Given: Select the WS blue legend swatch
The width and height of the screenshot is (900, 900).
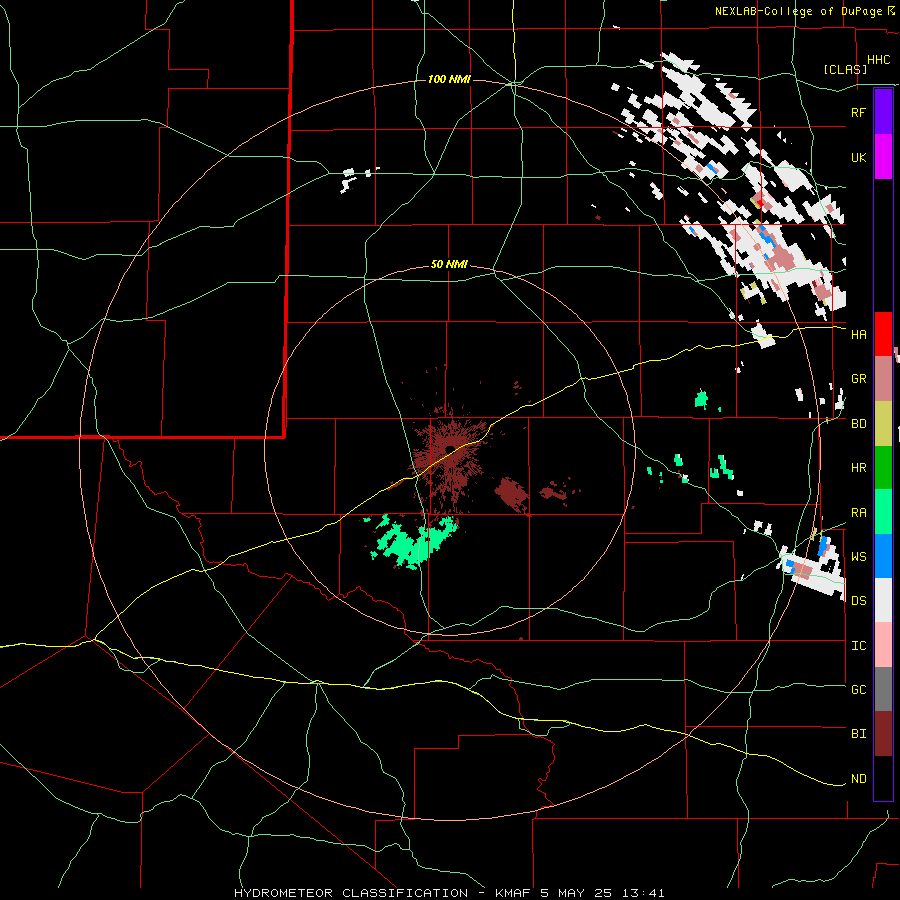Looking at the screenshot, I should [x=883, y=556].
